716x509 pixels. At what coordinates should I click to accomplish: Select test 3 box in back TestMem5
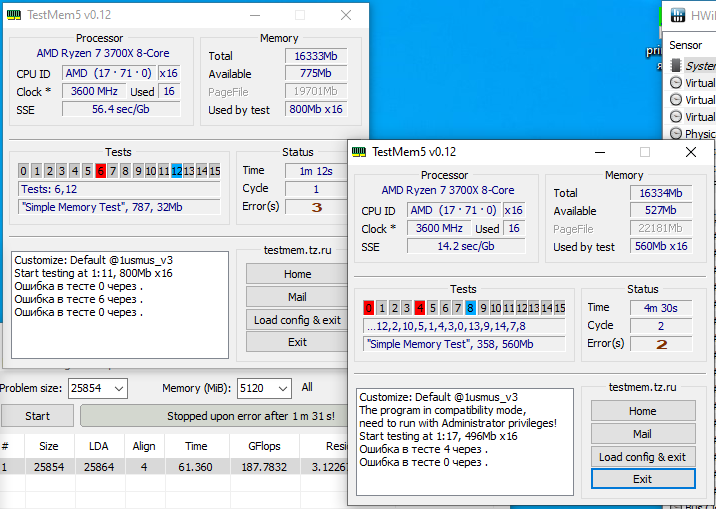click(62, 171)
